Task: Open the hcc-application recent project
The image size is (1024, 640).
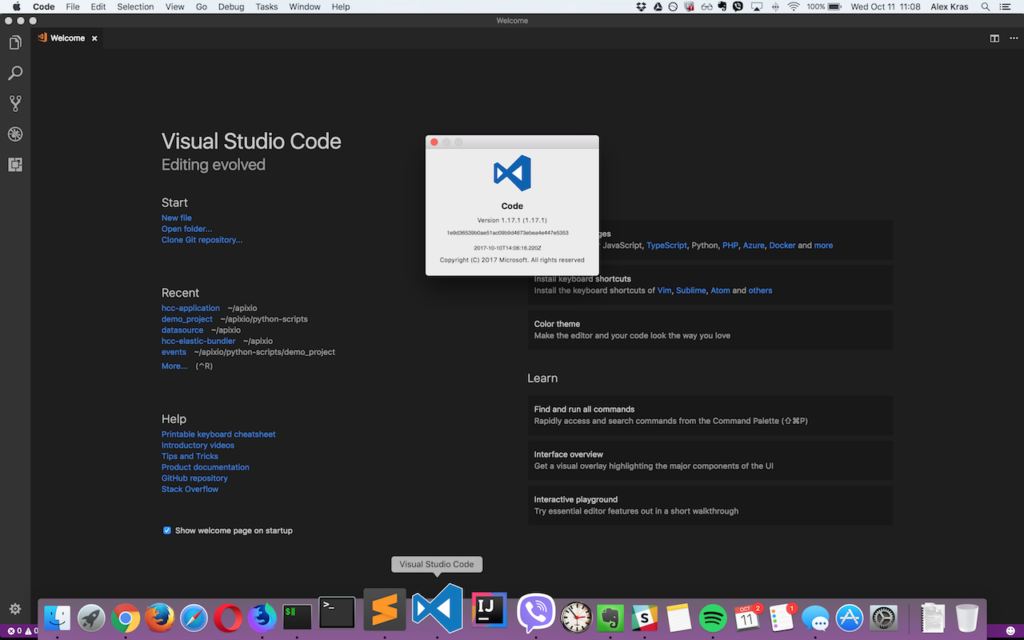Action: (x=190, y=308)
